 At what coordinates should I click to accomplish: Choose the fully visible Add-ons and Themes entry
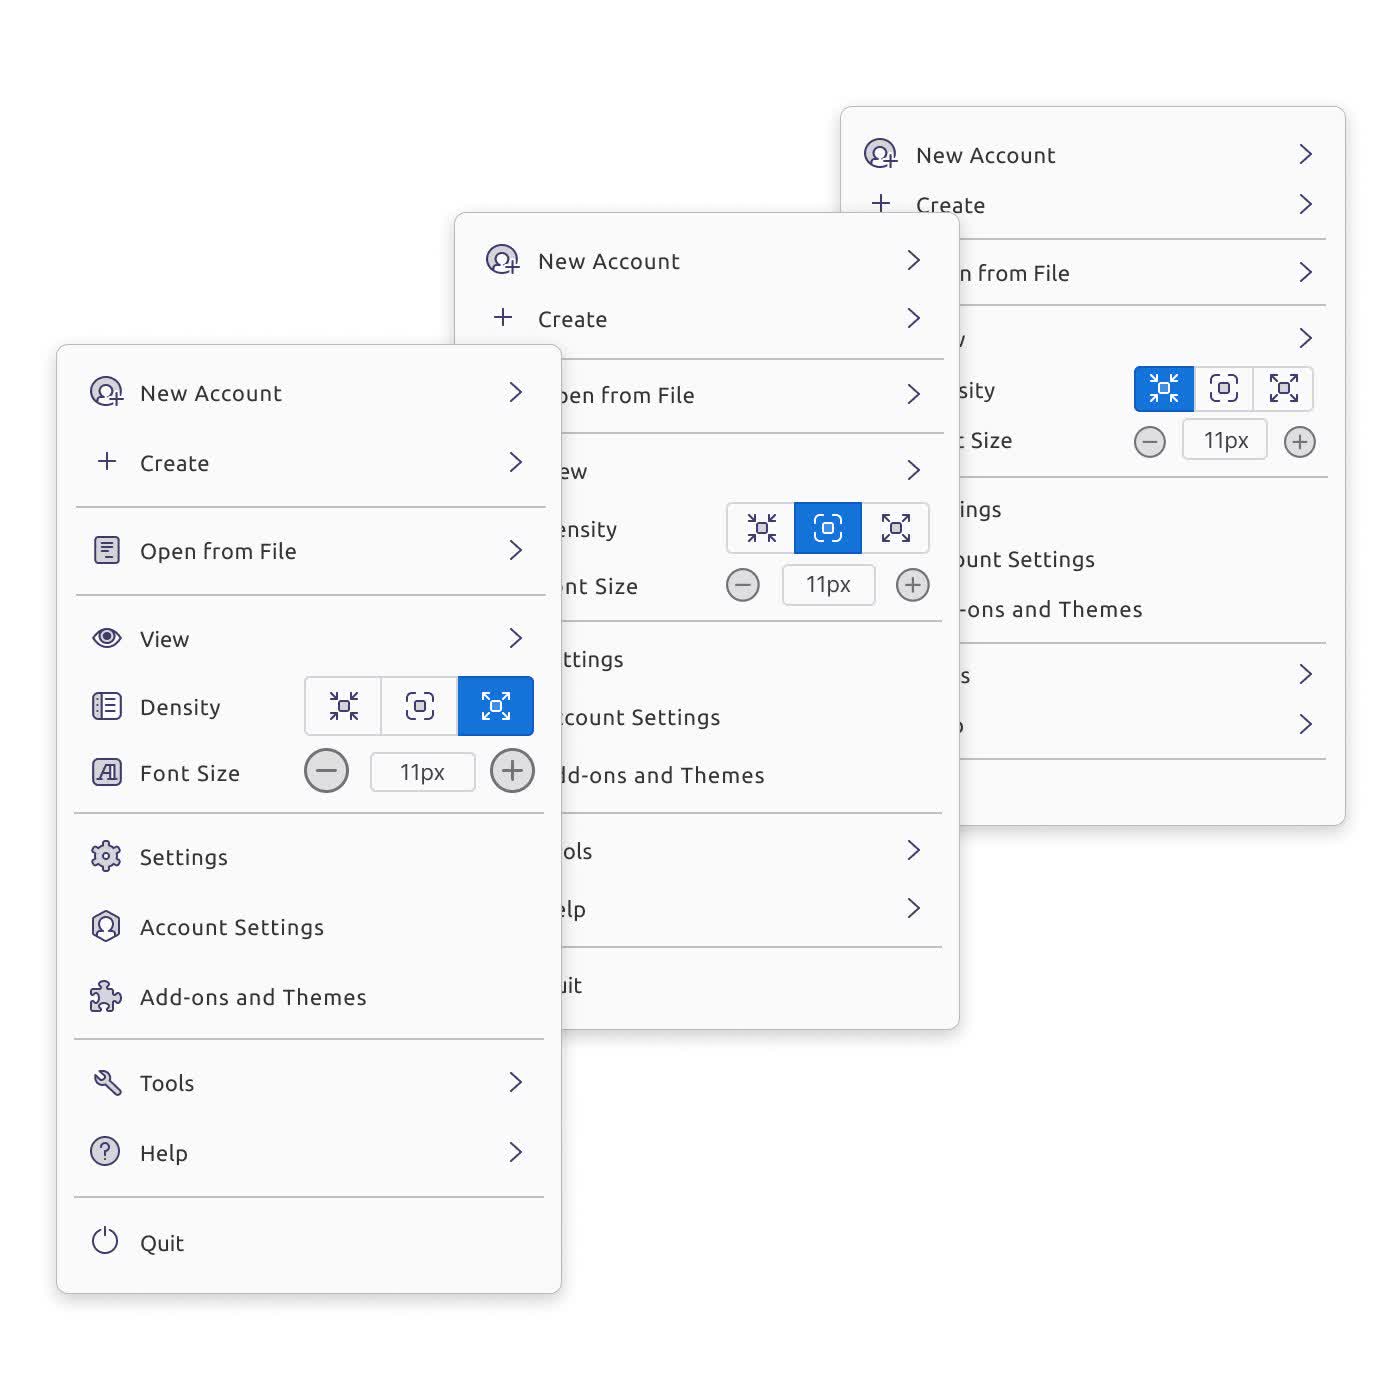[253, 997]
